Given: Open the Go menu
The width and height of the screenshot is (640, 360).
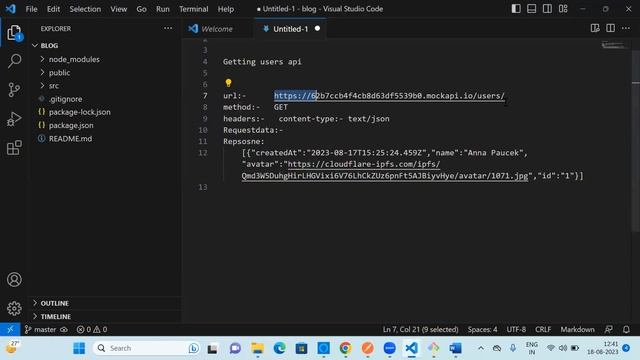Looking at the screenshot, I should [141, 9].
